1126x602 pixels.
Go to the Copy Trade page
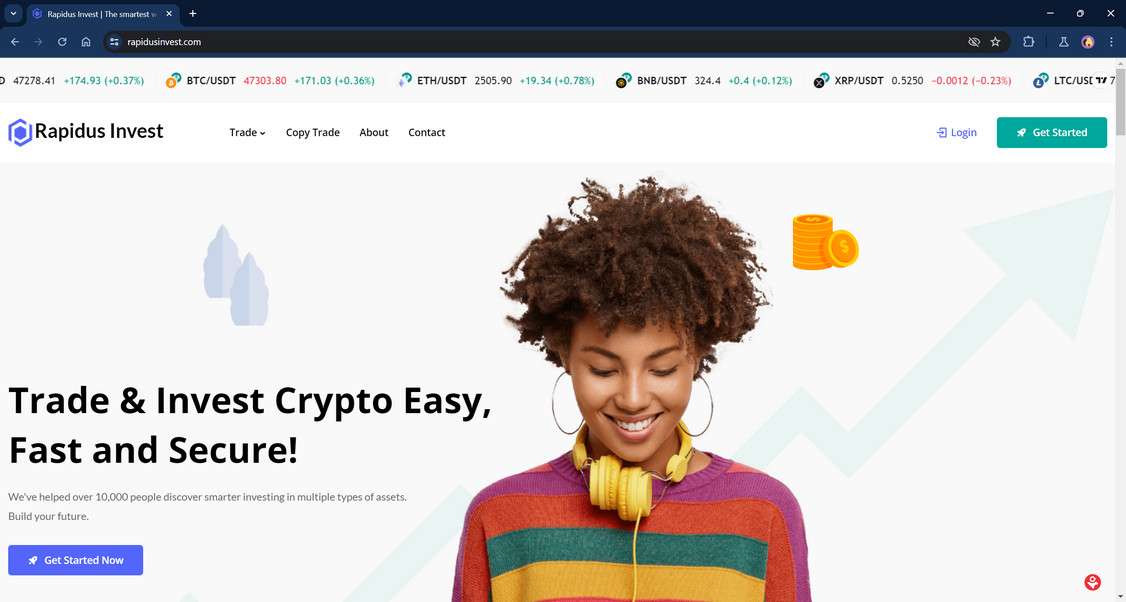312,132
